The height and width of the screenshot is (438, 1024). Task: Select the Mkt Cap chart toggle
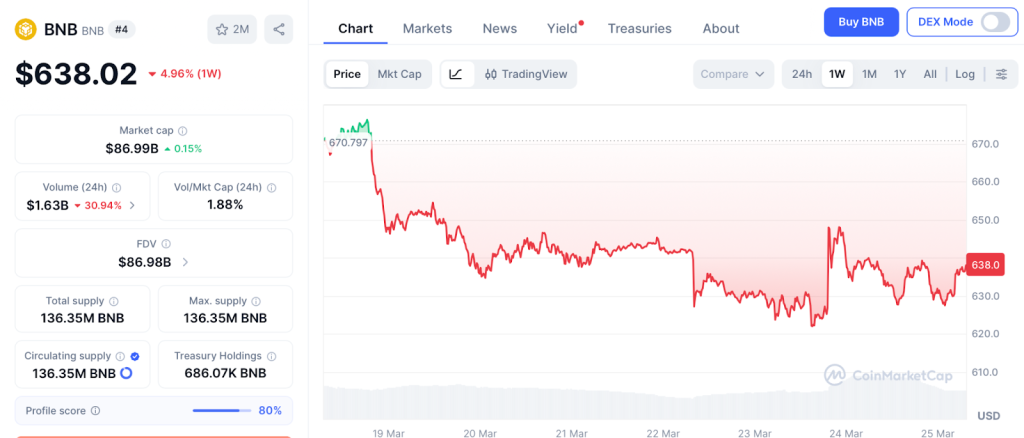pyautogui.click(x=399, y=74)
